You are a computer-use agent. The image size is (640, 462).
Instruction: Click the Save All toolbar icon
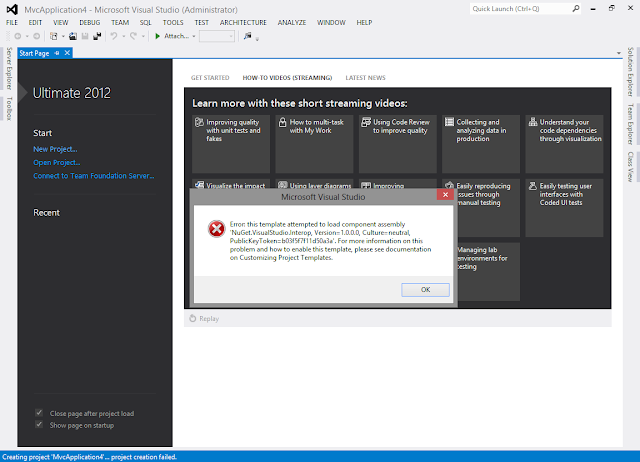pyautogui.click(x=97, y=36)
